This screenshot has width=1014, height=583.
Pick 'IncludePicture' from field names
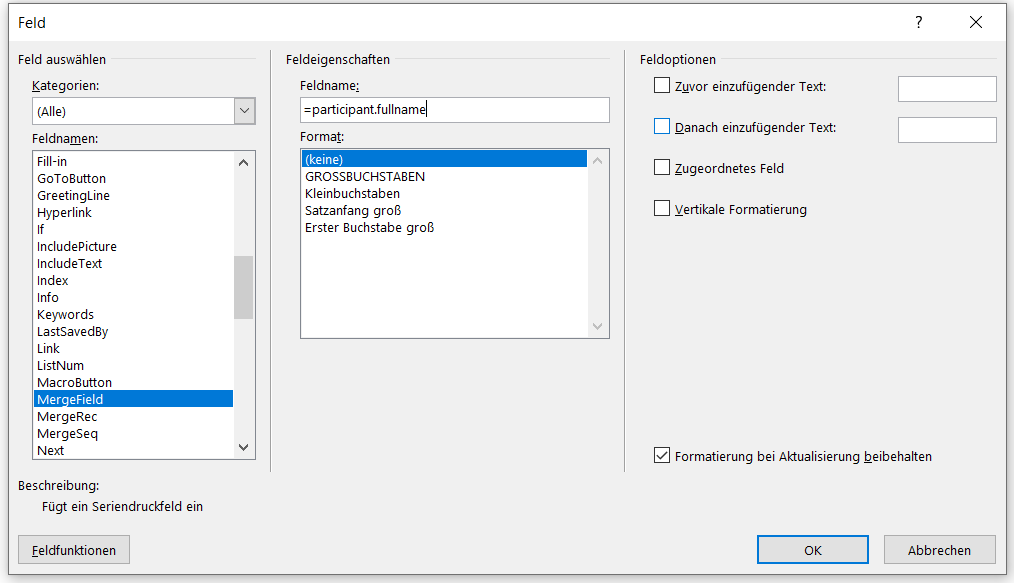point(77,247)
